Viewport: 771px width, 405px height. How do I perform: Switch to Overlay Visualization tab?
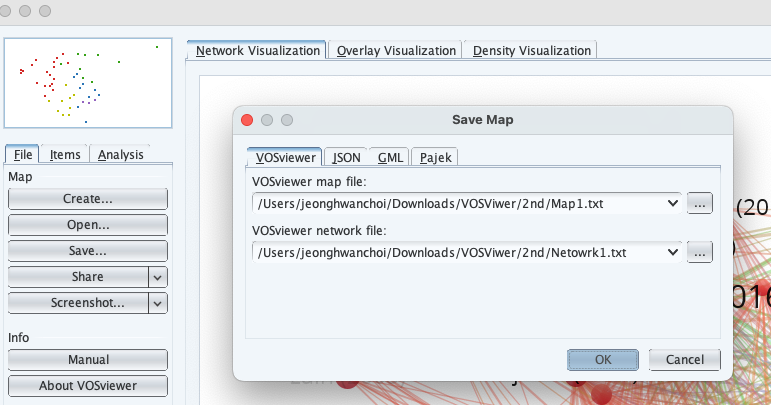click(x=396, y=50)
